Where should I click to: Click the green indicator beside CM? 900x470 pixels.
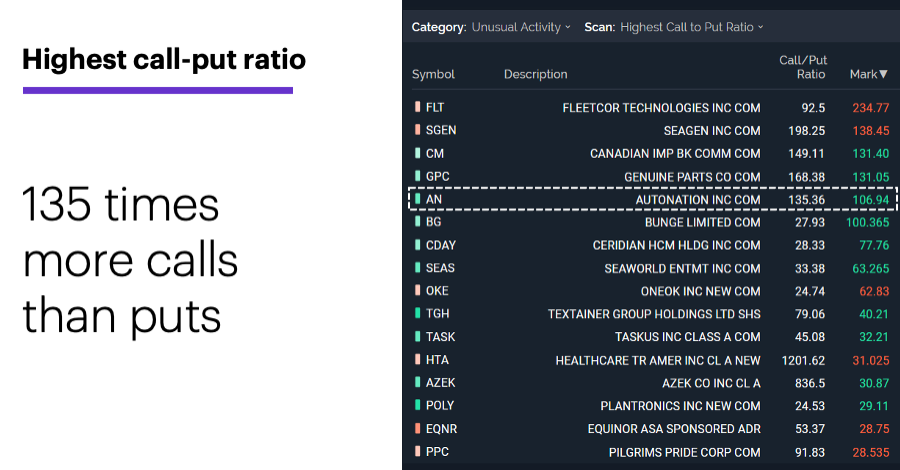417,153
